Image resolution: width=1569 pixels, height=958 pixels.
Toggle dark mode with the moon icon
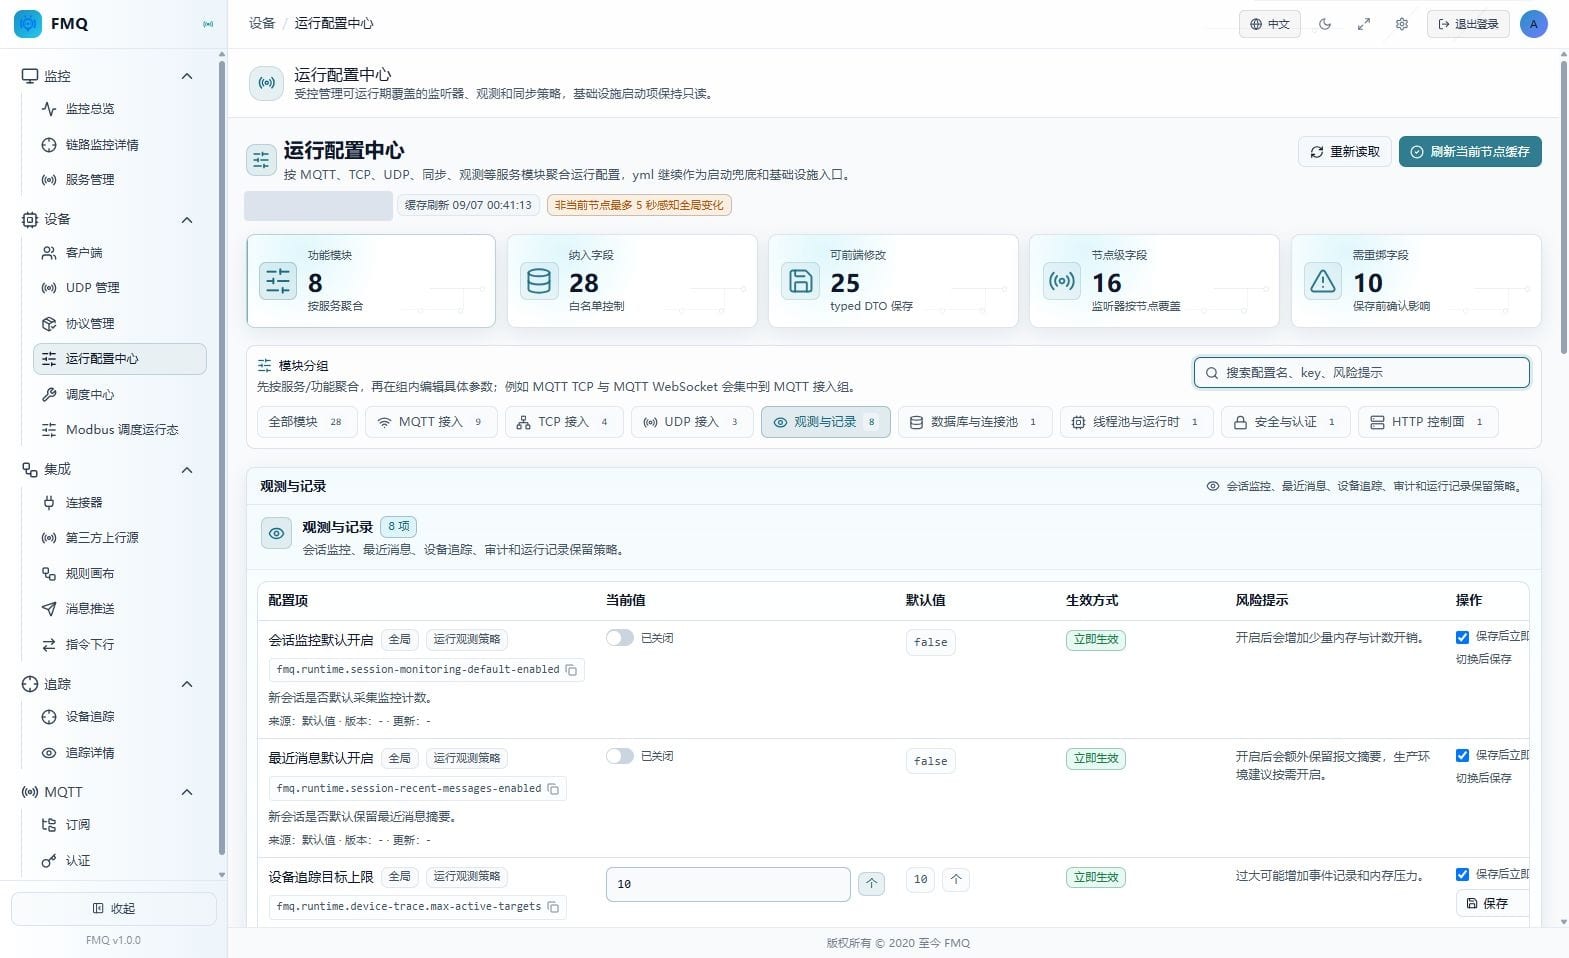point(1325,24)
